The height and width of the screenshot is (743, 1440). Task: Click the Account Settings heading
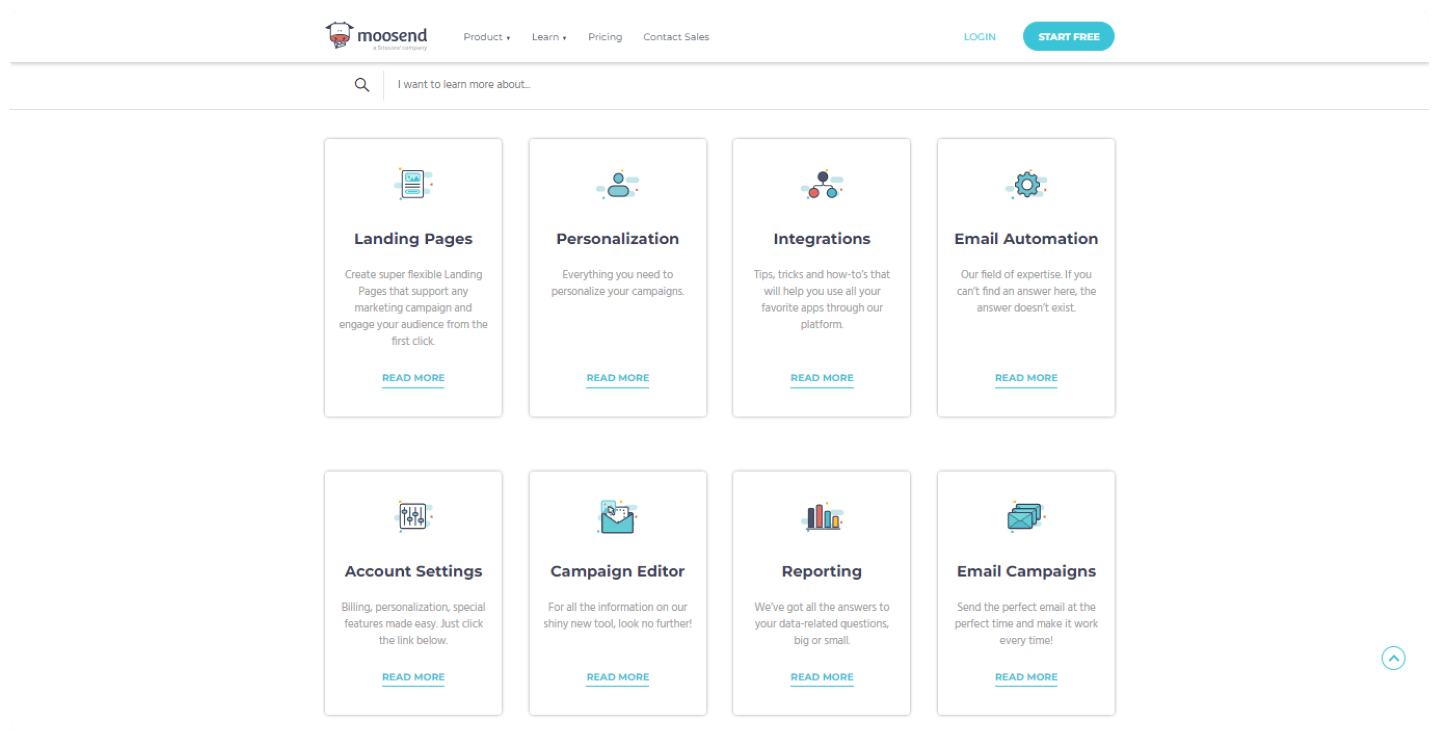[413, 572]
